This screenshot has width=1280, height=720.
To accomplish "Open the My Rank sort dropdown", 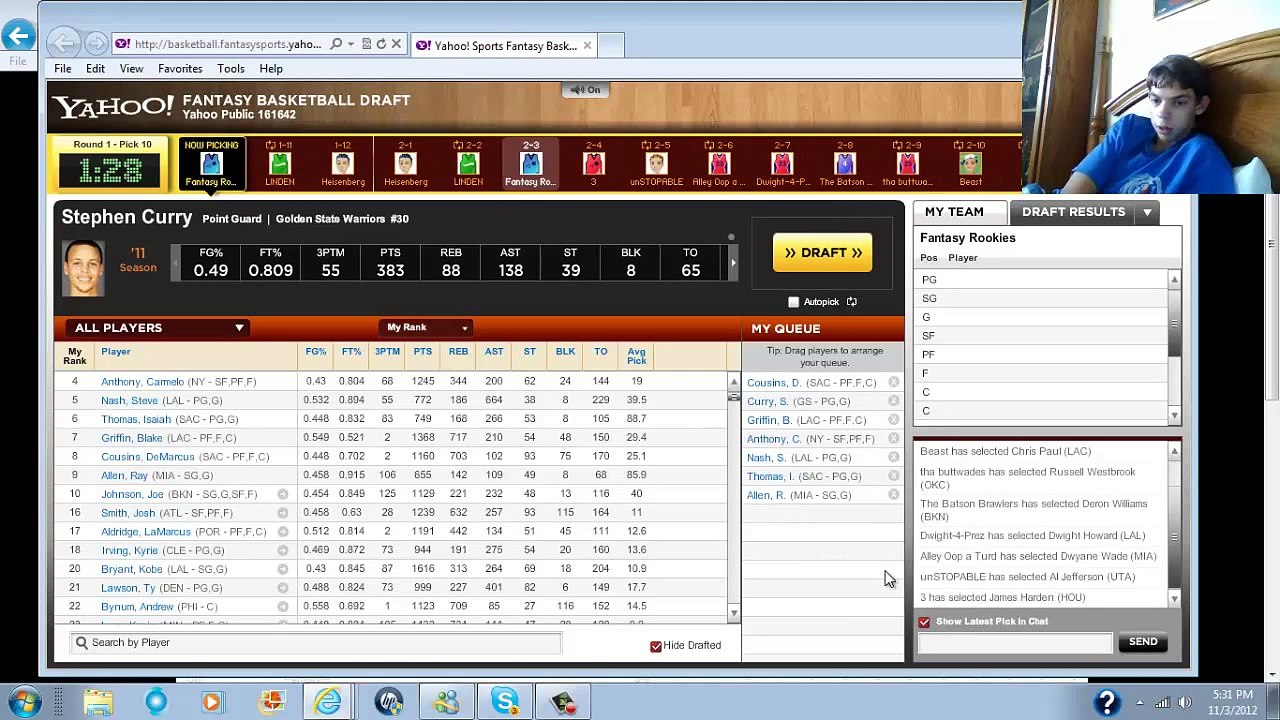I will pos(428,327).
